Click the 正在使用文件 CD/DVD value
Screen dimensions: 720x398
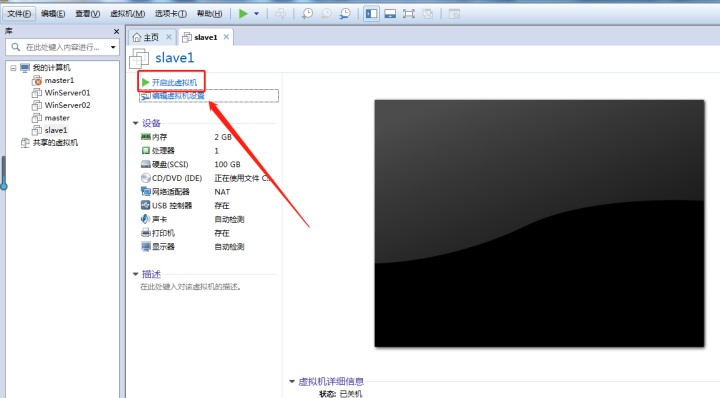click(243, 178)
